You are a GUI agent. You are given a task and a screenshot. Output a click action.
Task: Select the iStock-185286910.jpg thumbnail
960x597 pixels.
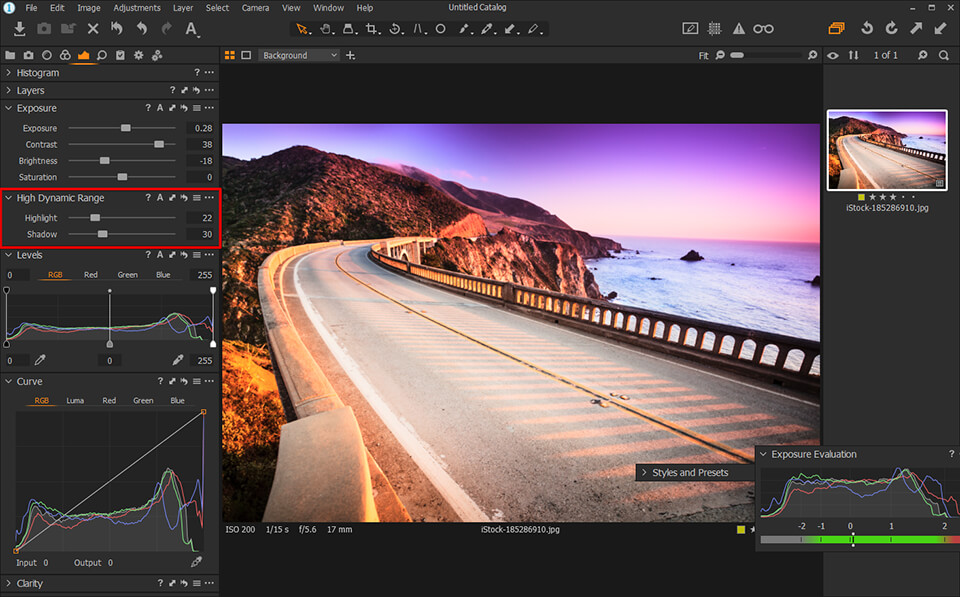coord(886,150)
